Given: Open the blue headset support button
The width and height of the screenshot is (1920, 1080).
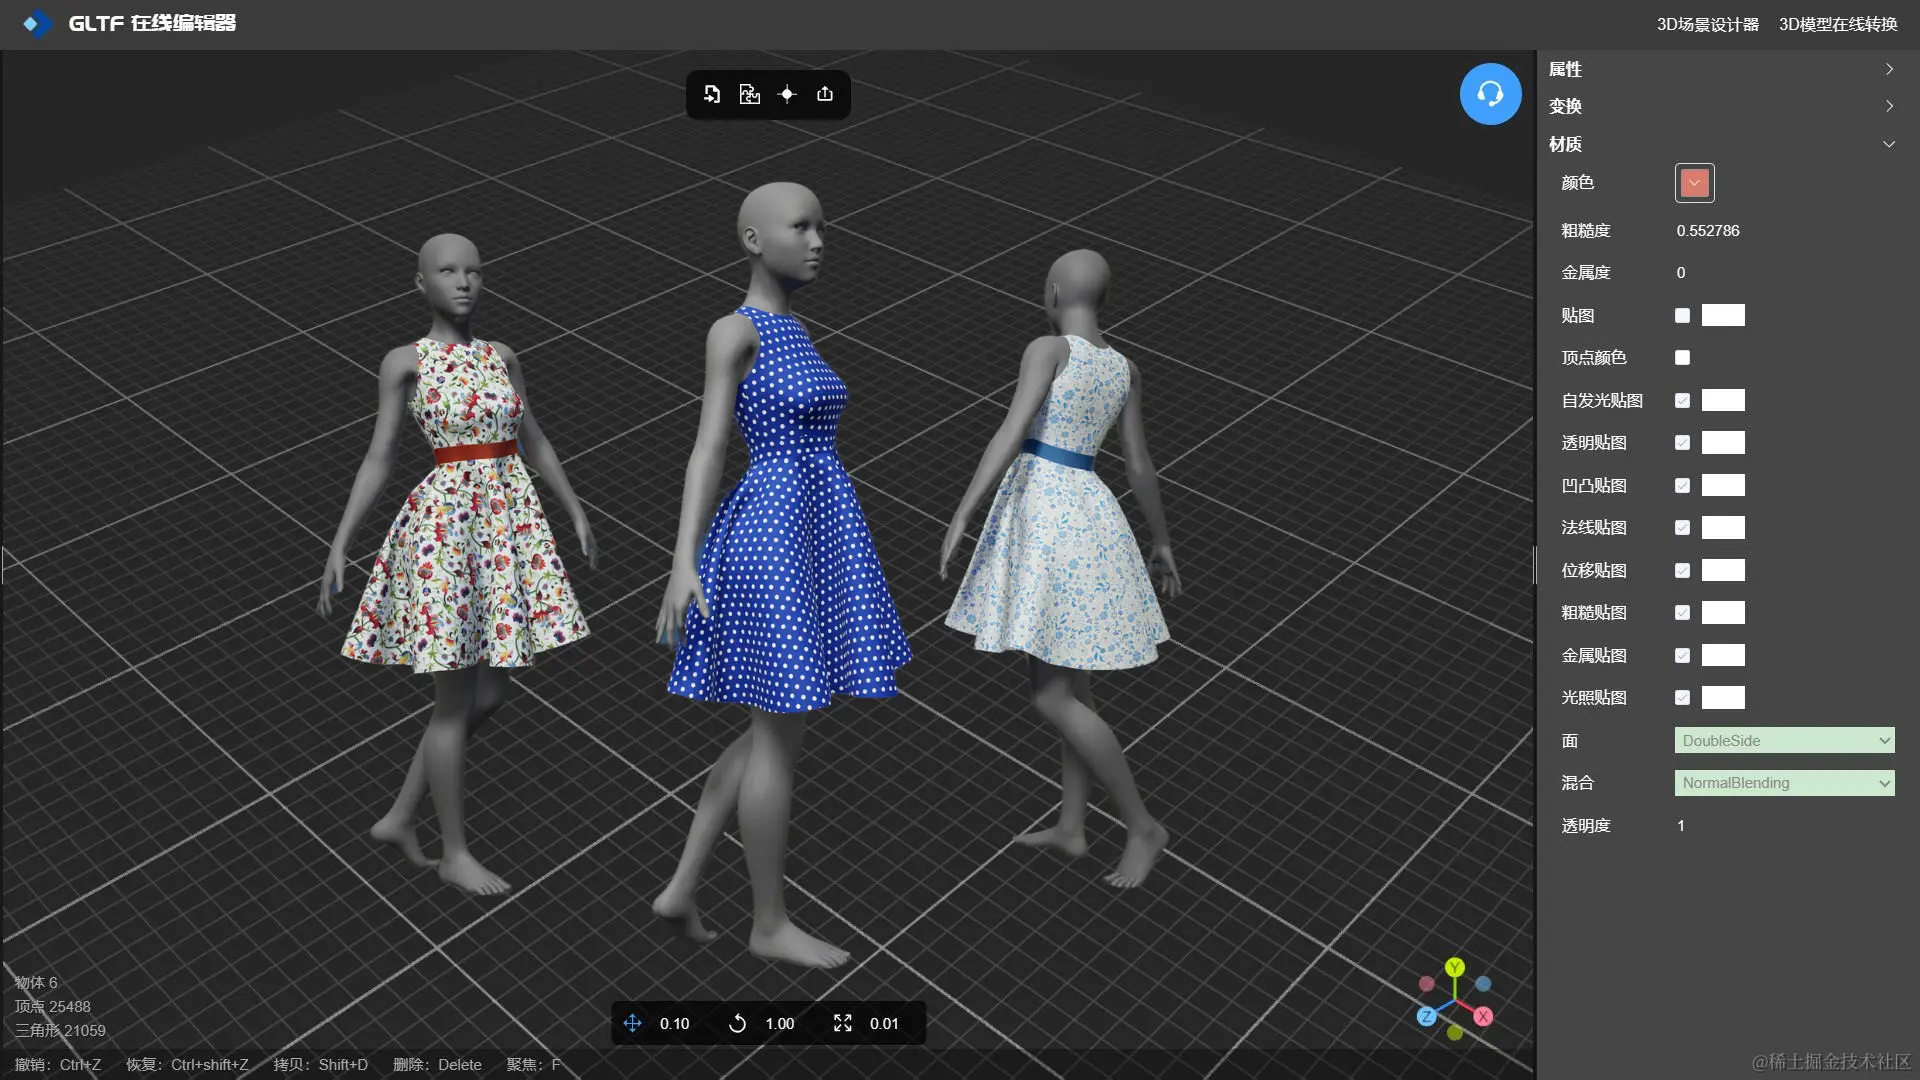Looking at the screenshot, I should tap(1490, 94).
